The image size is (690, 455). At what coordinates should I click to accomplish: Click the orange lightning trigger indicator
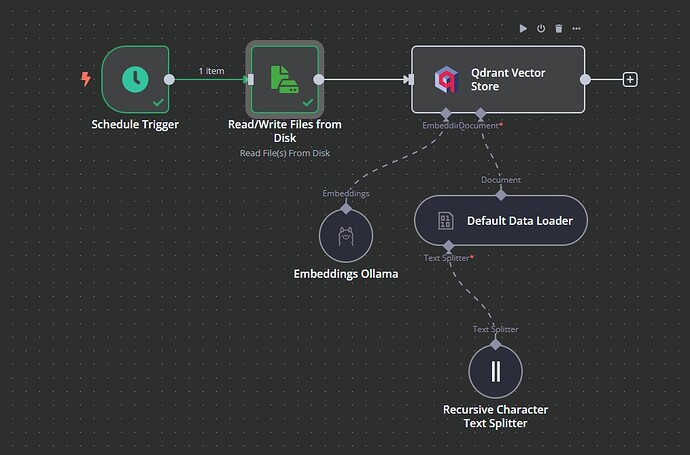point(86,79)
